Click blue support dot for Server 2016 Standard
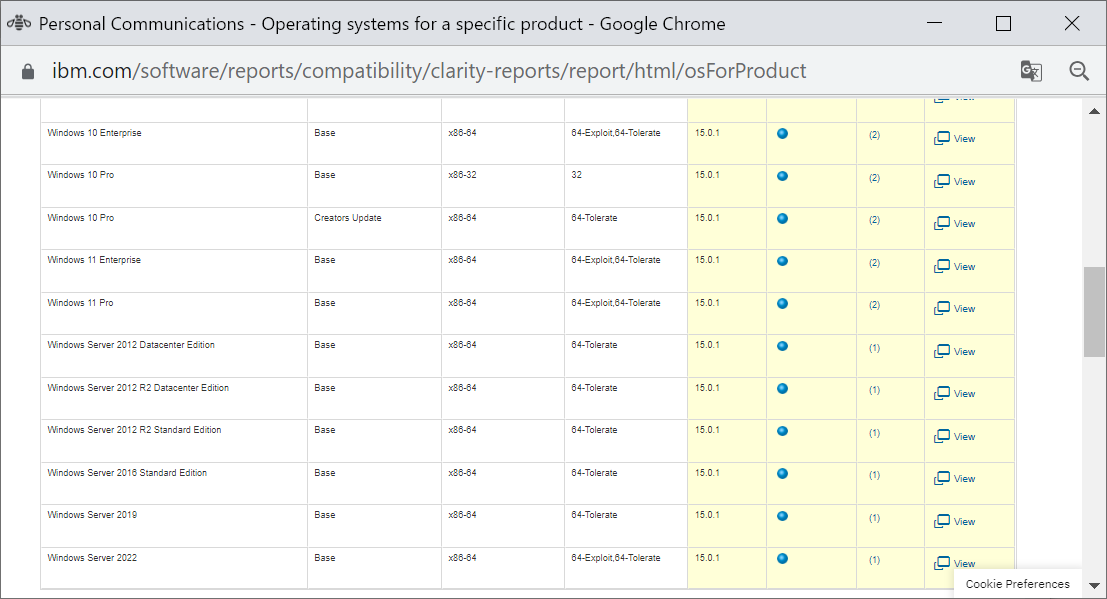 coord(782,473)
